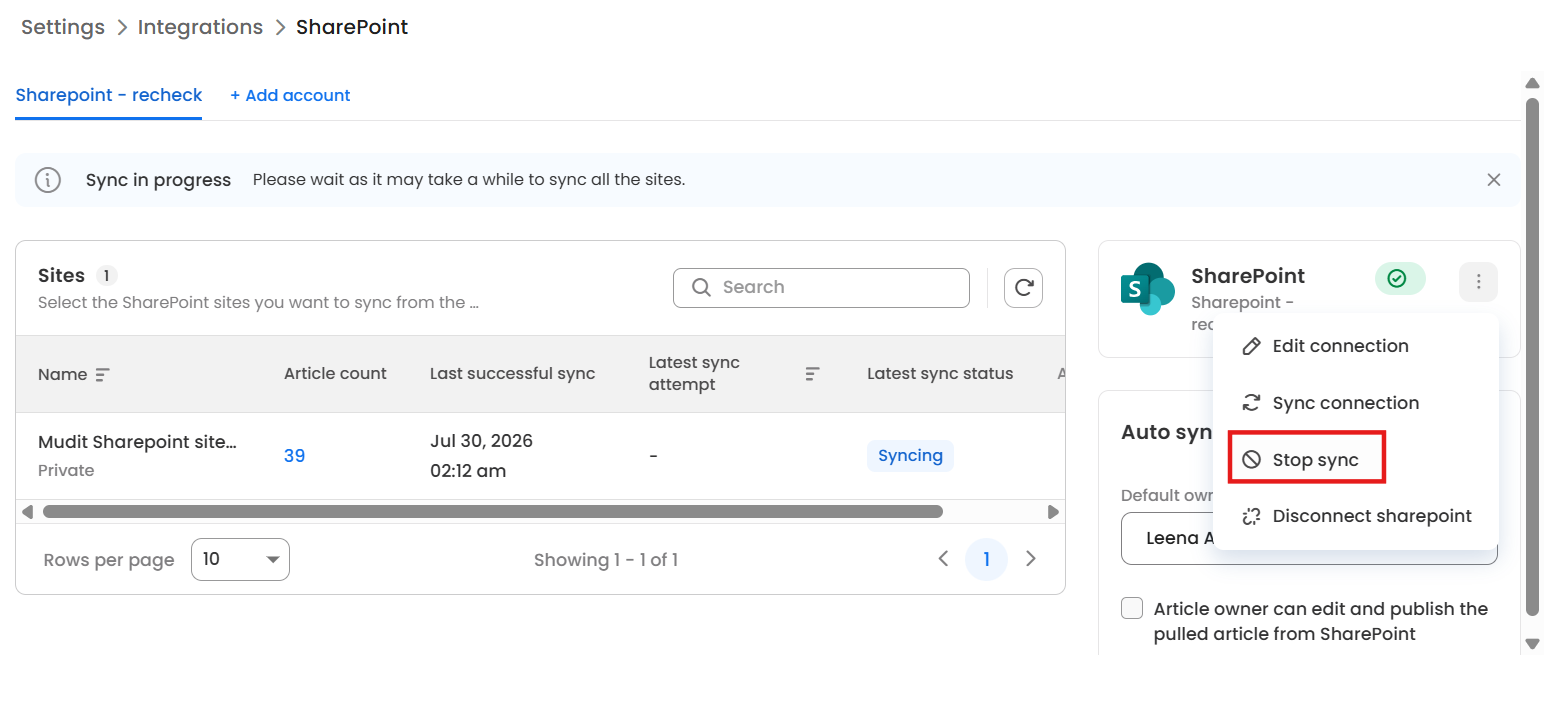Open the three-dot menu on the SharePoint card

1478,282
